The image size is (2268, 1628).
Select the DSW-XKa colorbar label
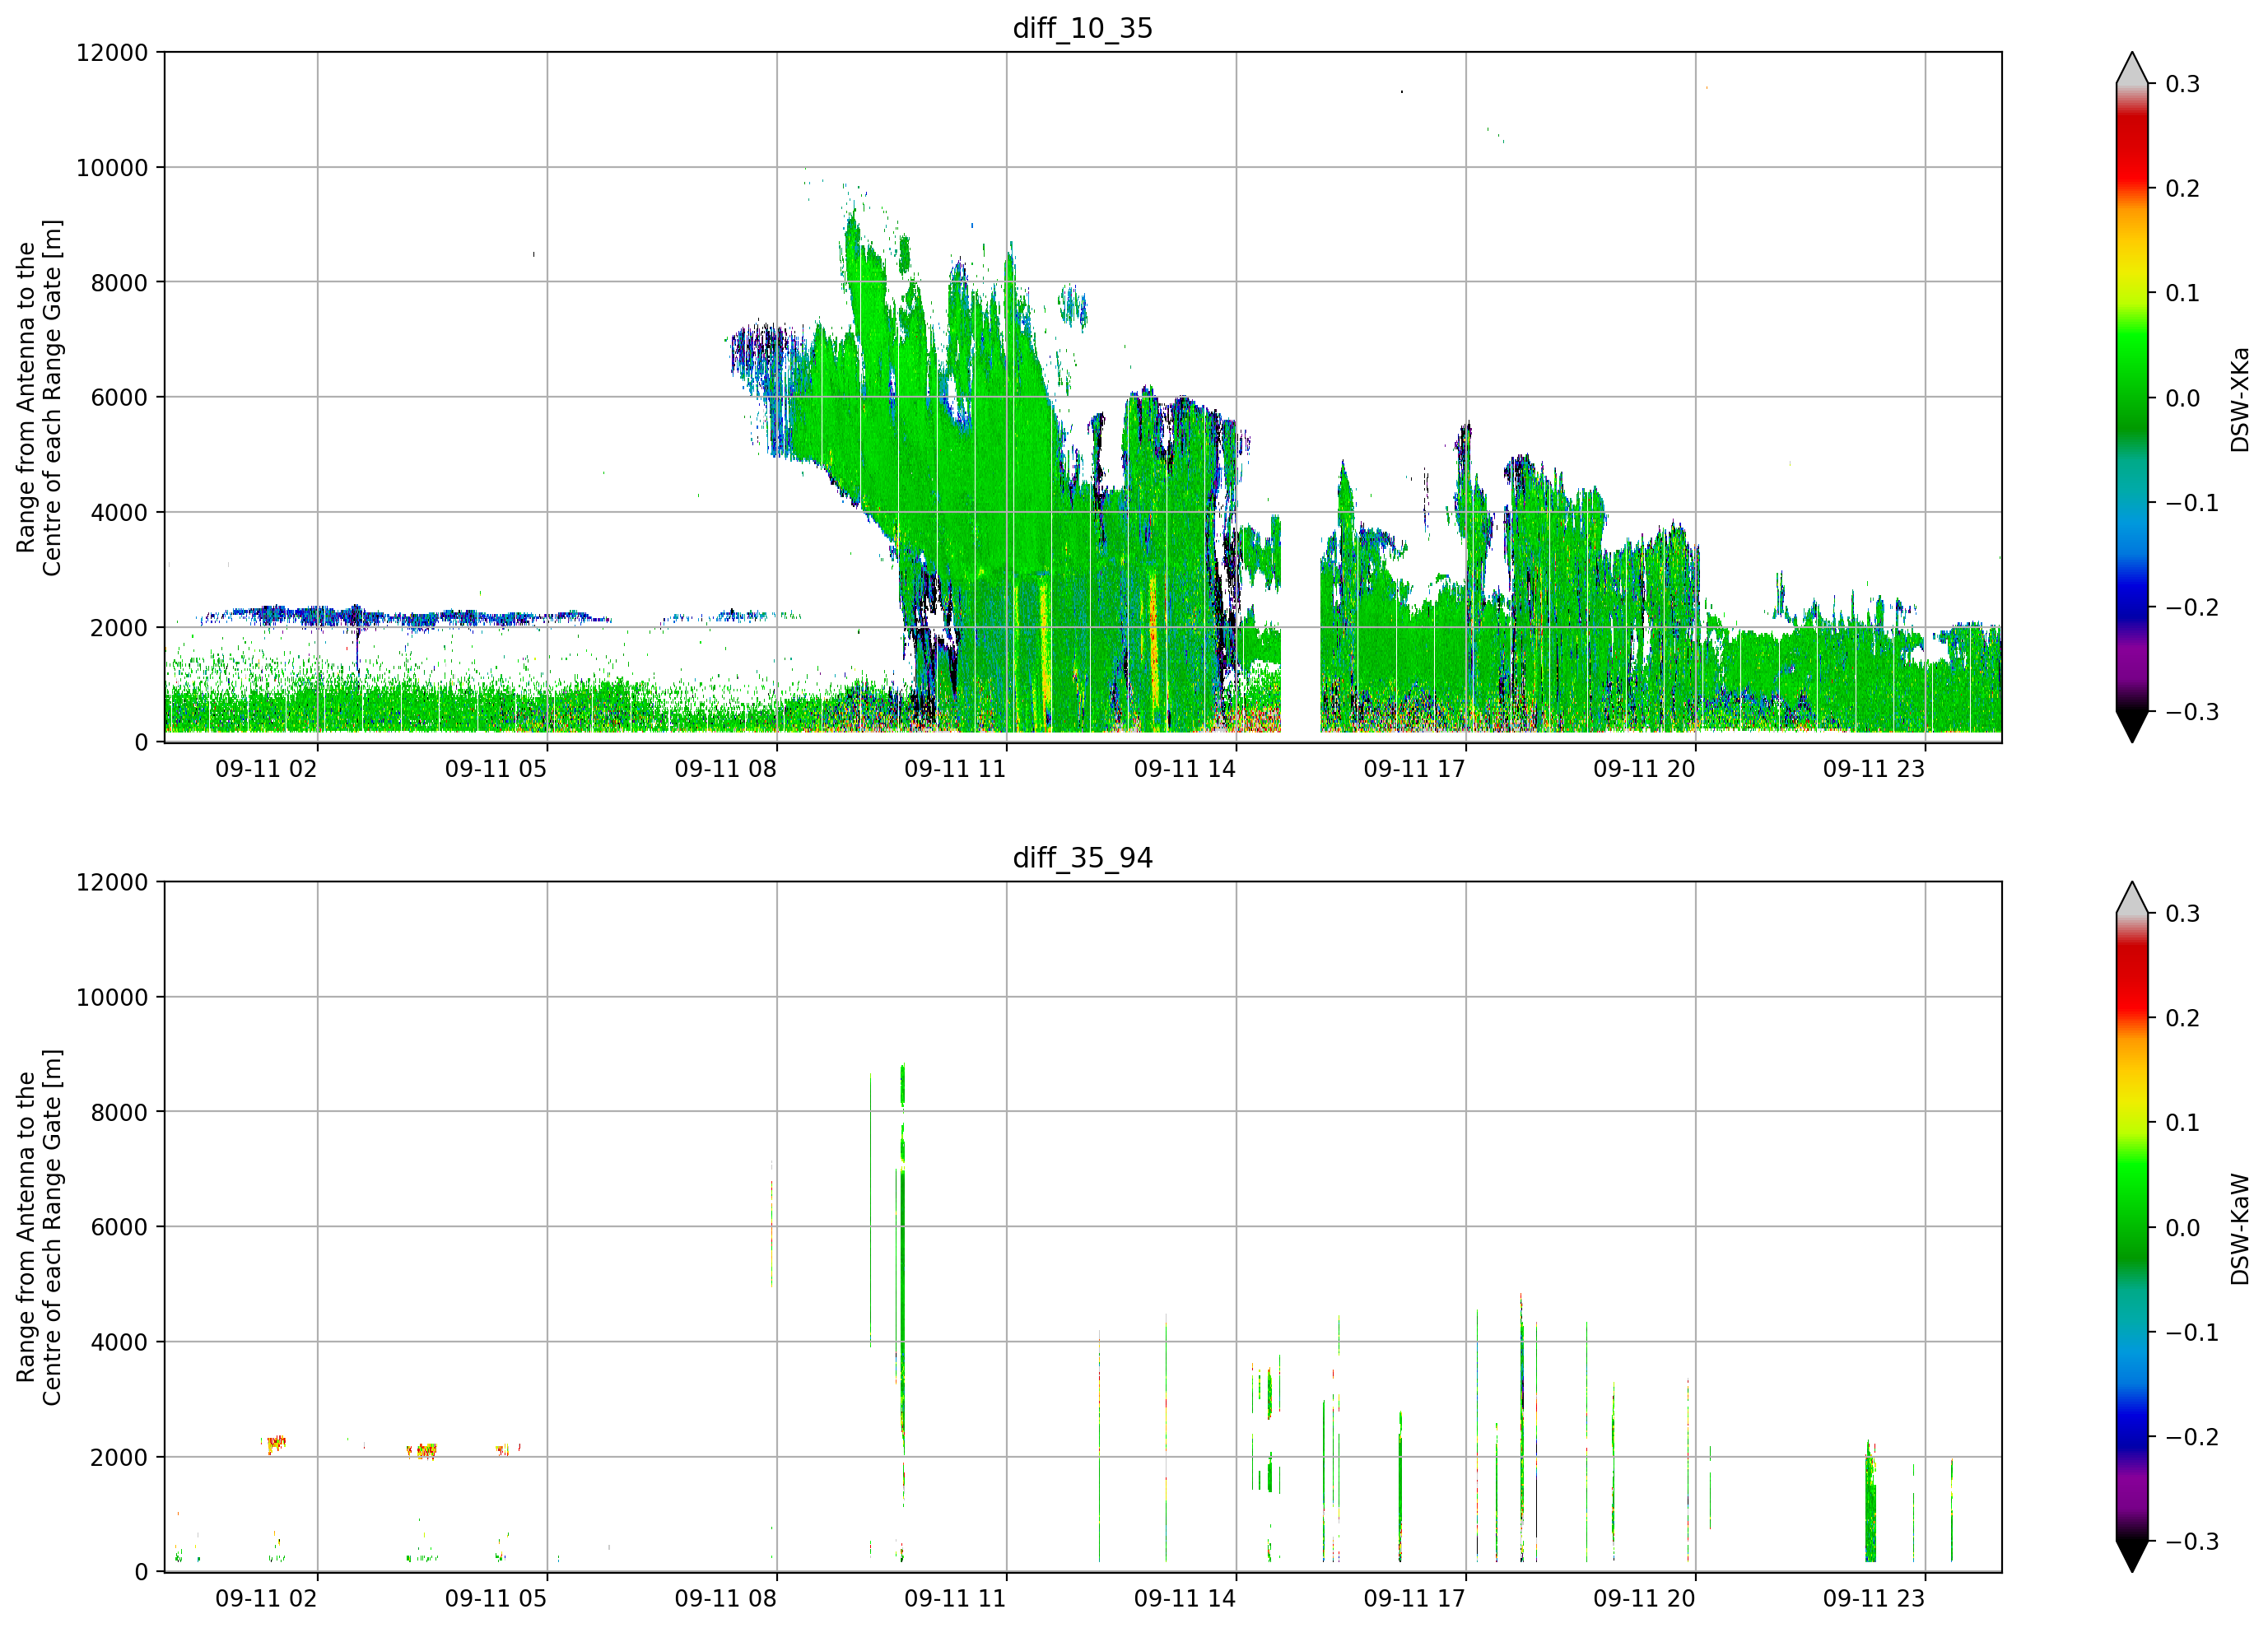coord(2240,399)
